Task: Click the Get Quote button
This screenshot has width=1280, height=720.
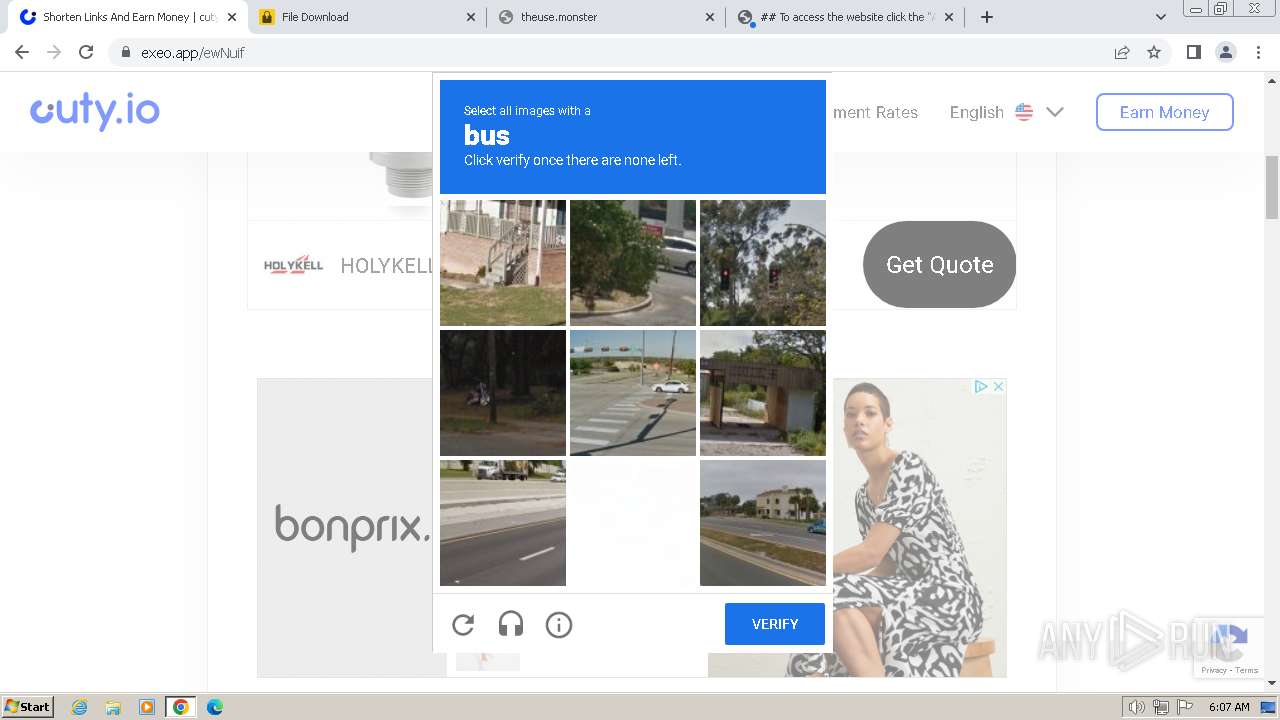Action: [939, 264]
